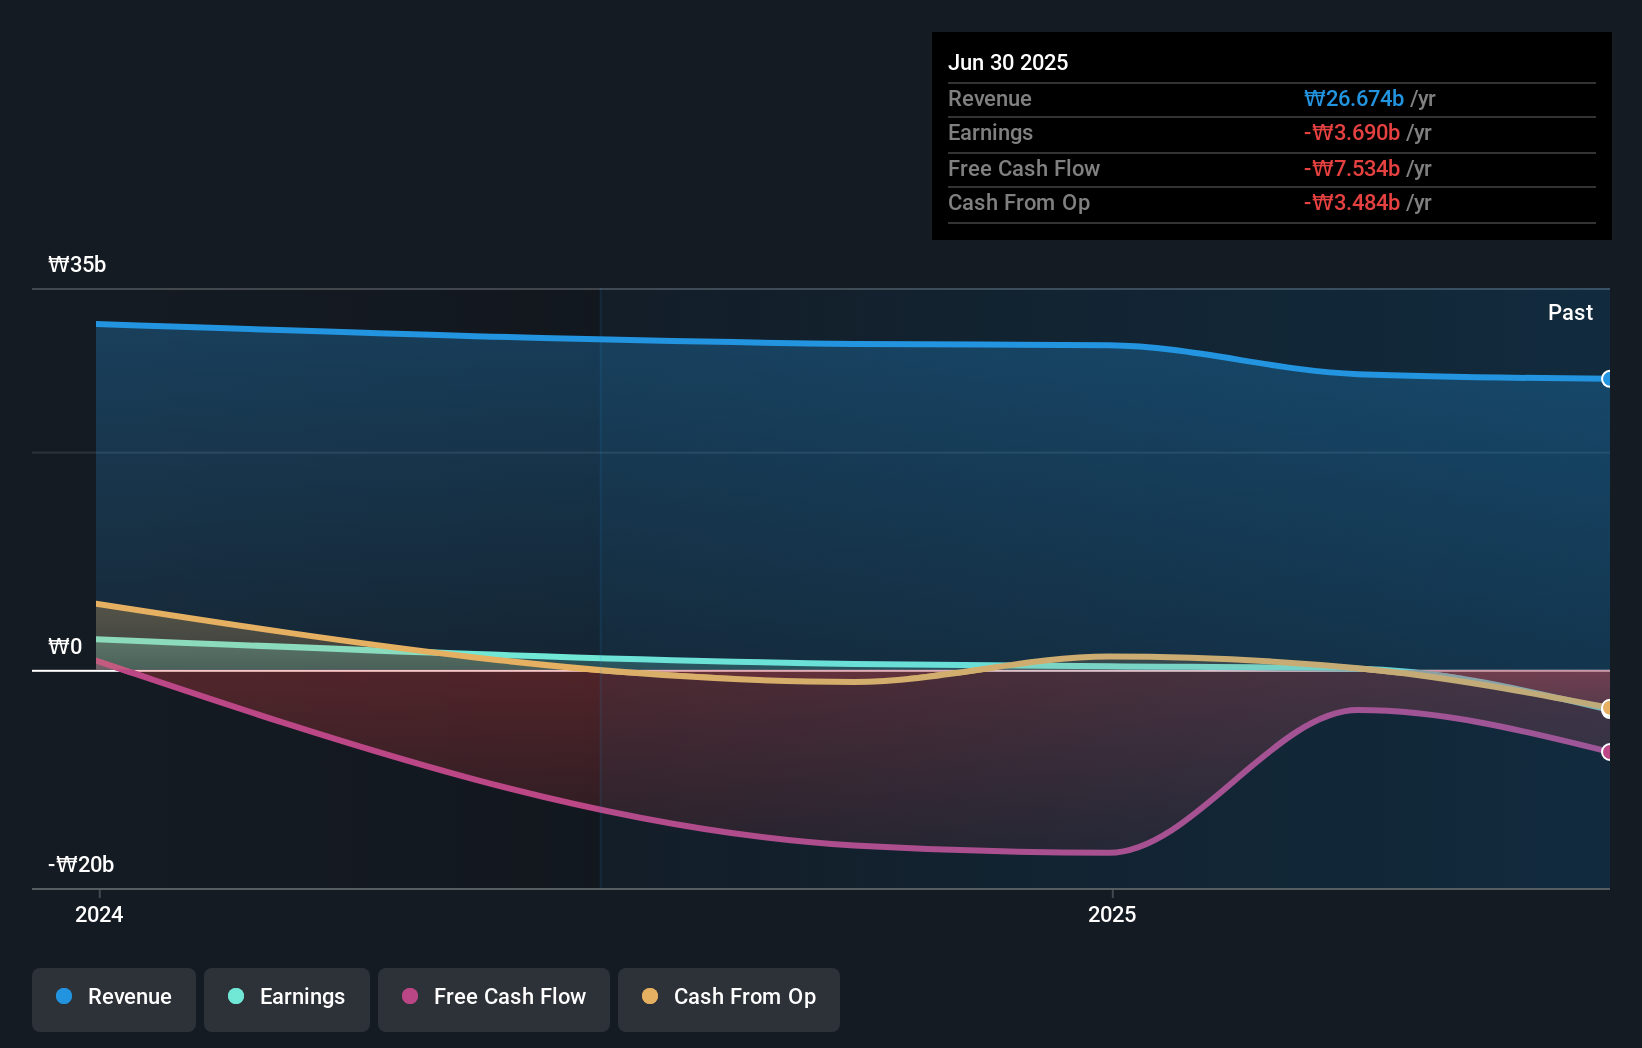
Task: Click the 2024 x-axis label
Action: 99,914
